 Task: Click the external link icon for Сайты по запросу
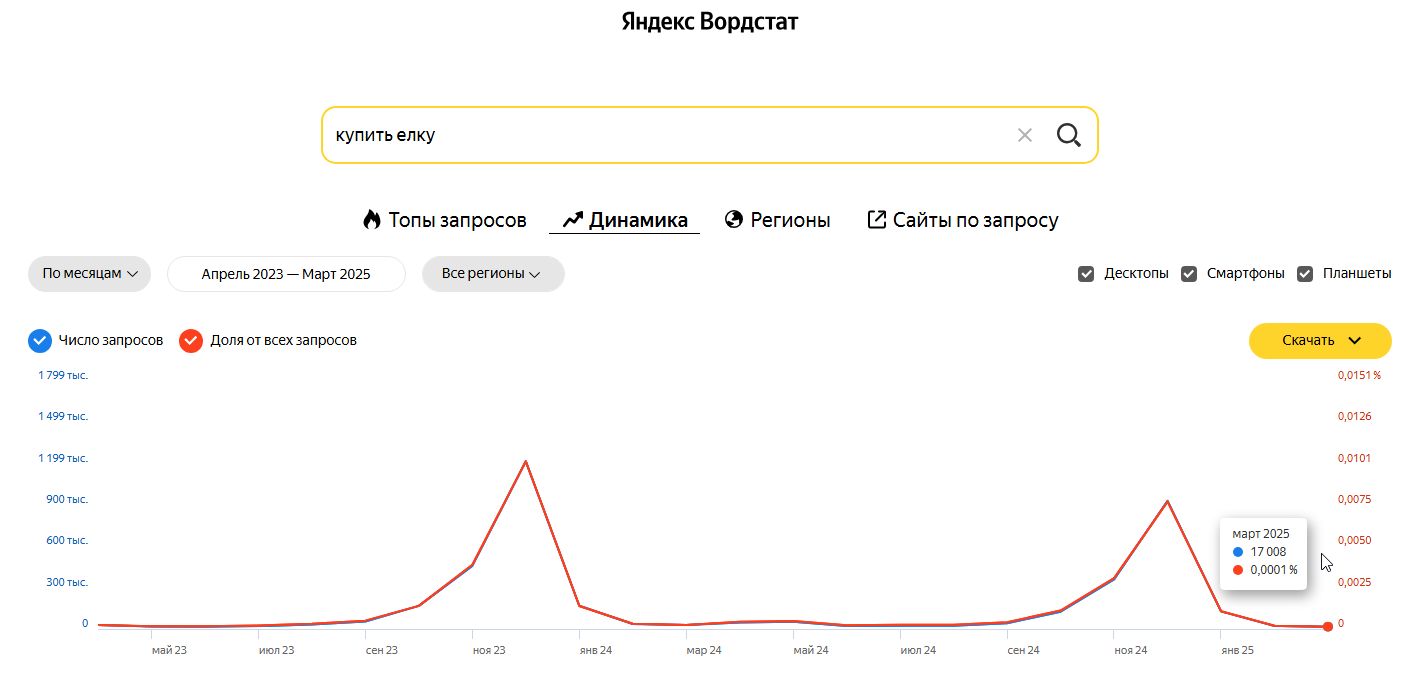(x=876, y=220)
